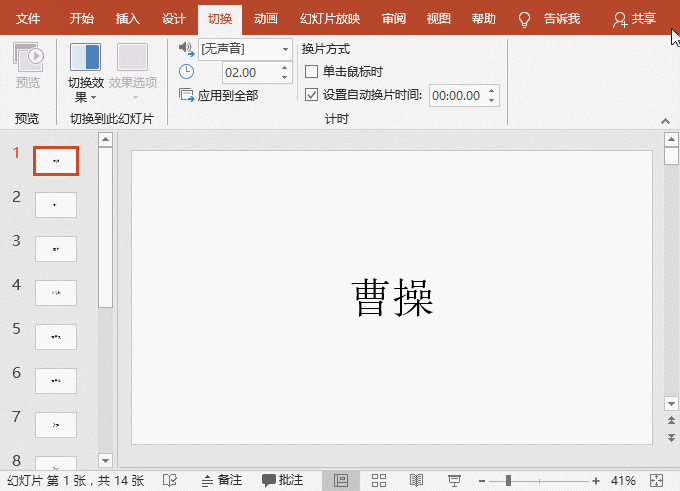Click the 共享 share button
This screenshot has height=491, width=680.
635,19
